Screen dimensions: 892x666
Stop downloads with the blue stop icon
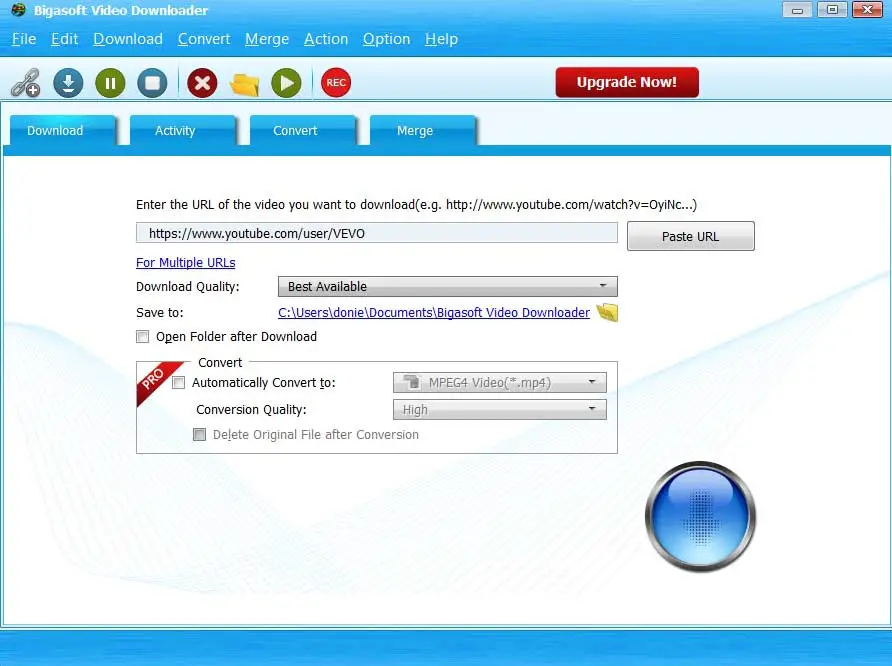point(152,83)
